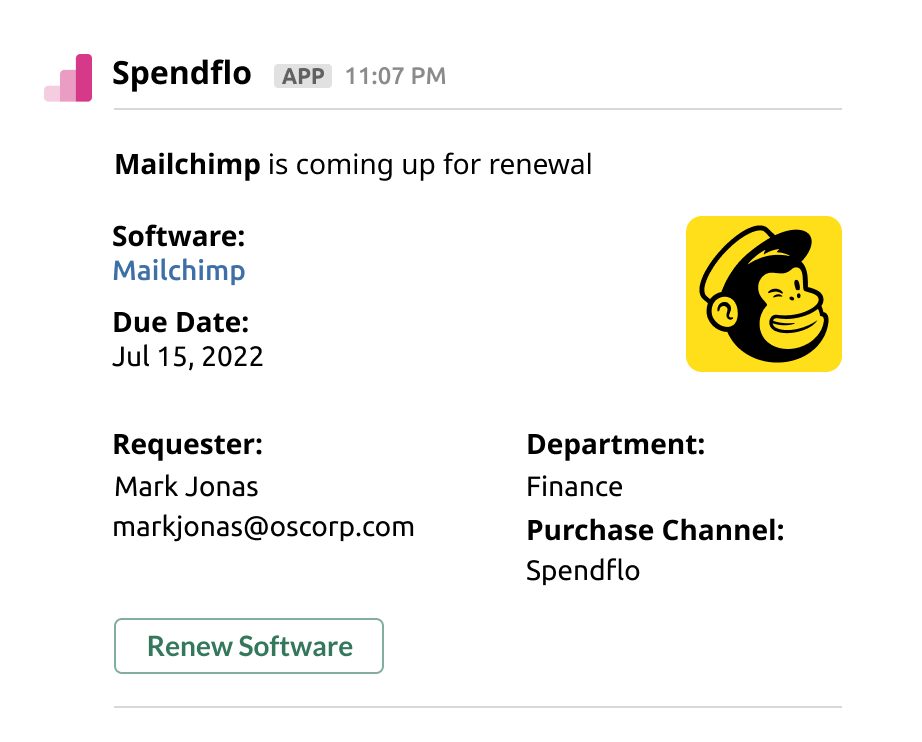
Task: Select the Jul 15, 2022 date value
Action: coord(187,357)
